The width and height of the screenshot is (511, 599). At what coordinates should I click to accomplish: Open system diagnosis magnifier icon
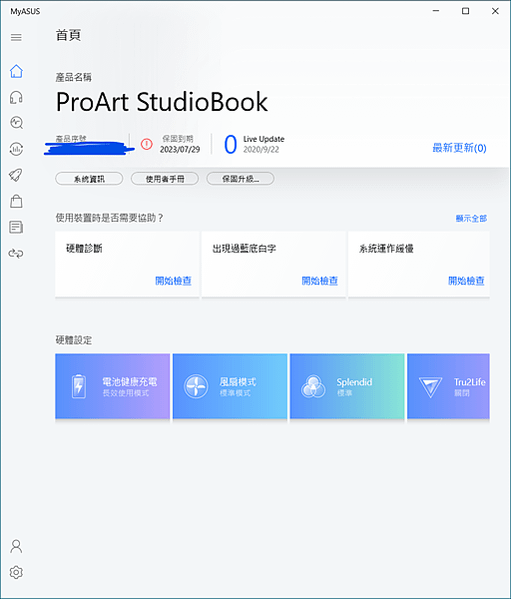[x=16, y=123]
